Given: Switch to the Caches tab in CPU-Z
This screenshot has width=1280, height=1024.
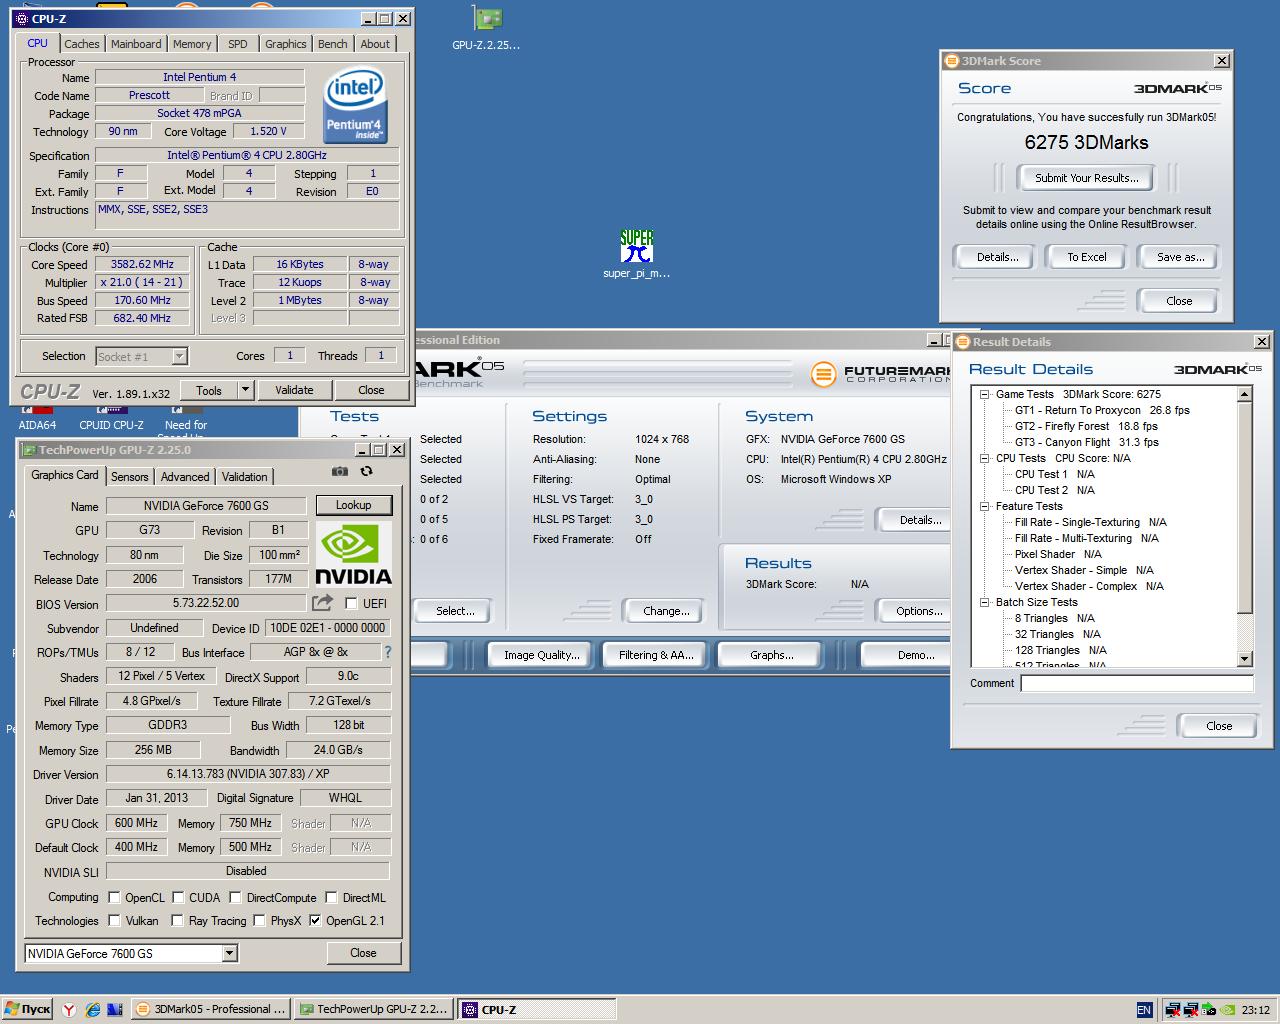Looking at the screenshot, I should point(82,44).
